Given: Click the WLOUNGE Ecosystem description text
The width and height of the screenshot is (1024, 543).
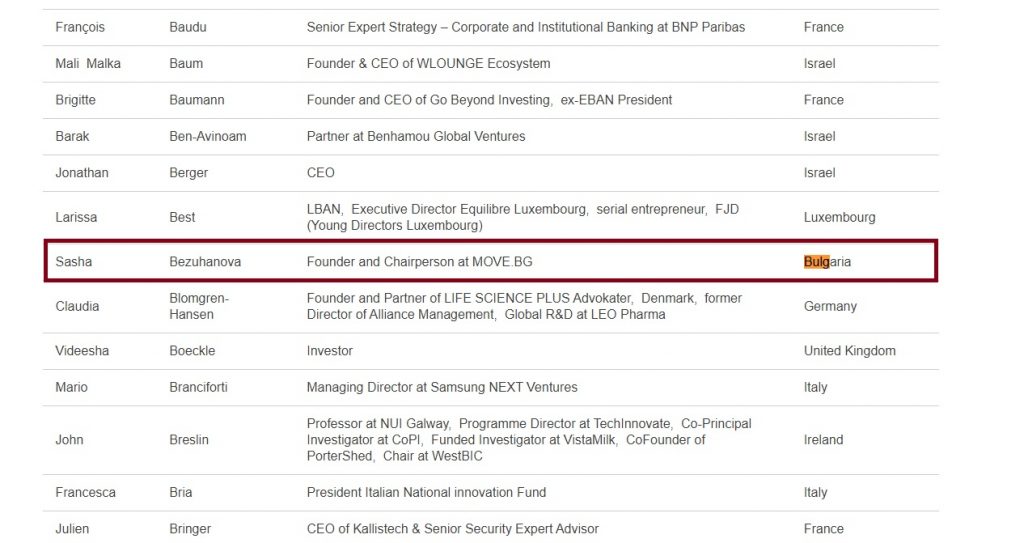Looking at the screenshot, I should point(428,64).
